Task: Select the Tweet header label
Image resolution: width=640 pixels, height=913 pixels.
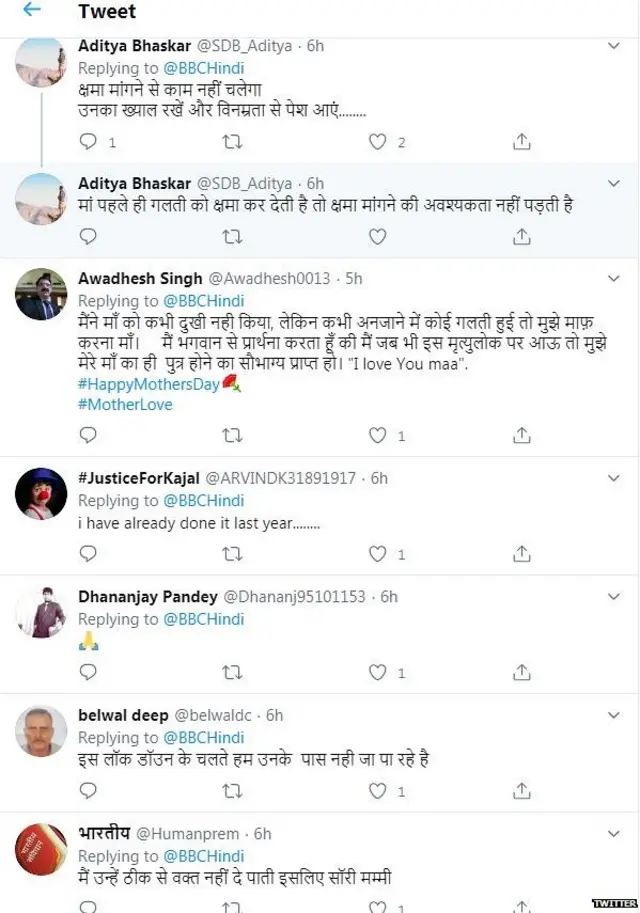Action: pyautogui.click(x=107, y=12)
